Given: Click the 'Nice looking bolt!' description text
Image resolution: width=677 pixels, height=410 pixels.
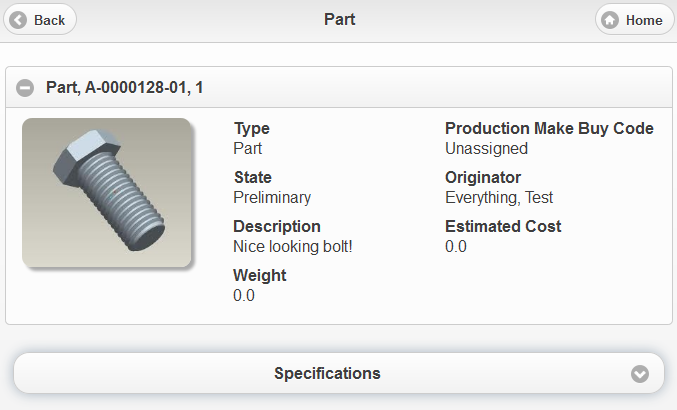Looking at the screenshot, I should click(290, 246).
